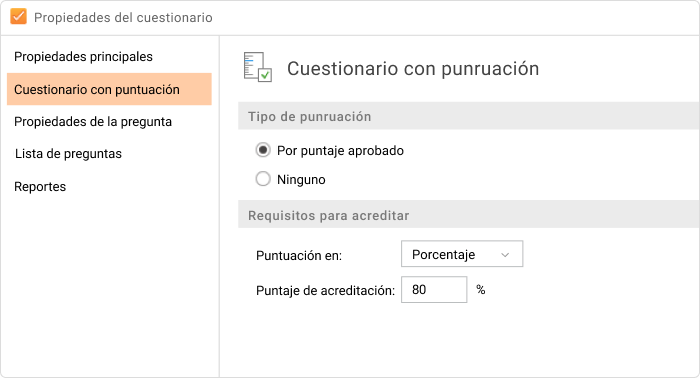Click the quiz document icon beside heading
The height and width of the screenshot is (378, 700).
click(x=258, y=67)
